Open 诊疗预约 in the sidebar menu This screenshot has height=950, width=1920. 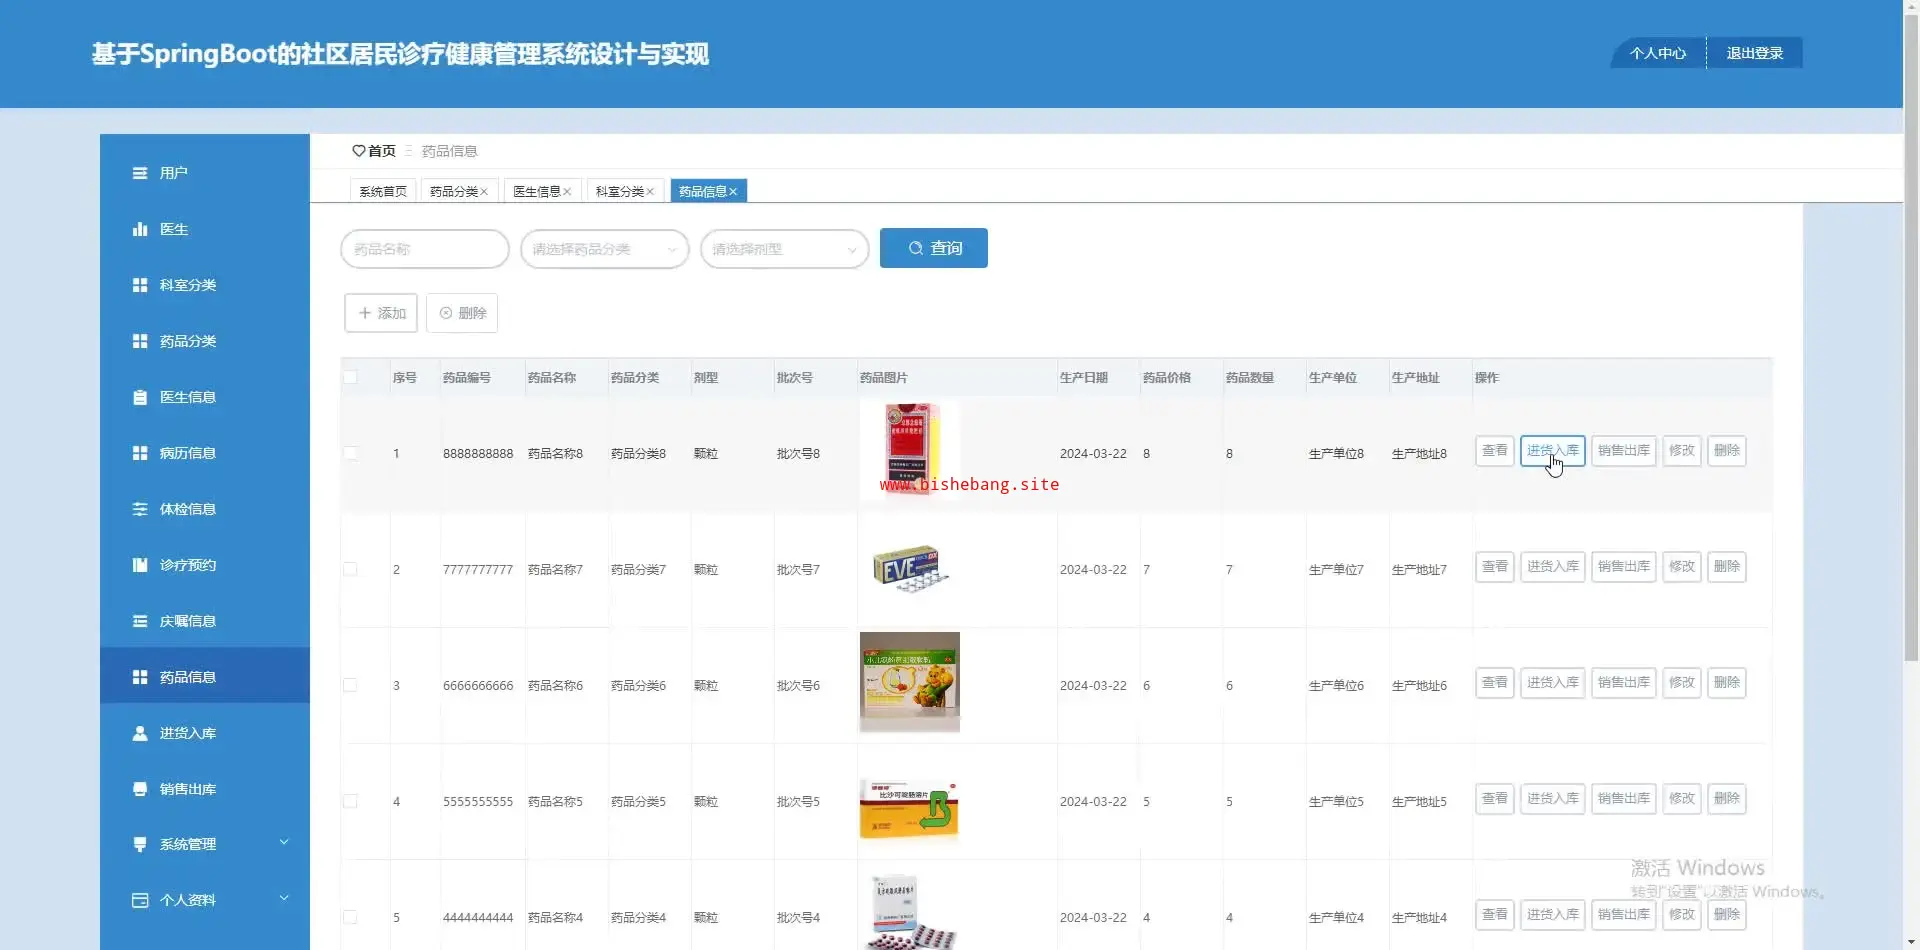pos(188,565)
